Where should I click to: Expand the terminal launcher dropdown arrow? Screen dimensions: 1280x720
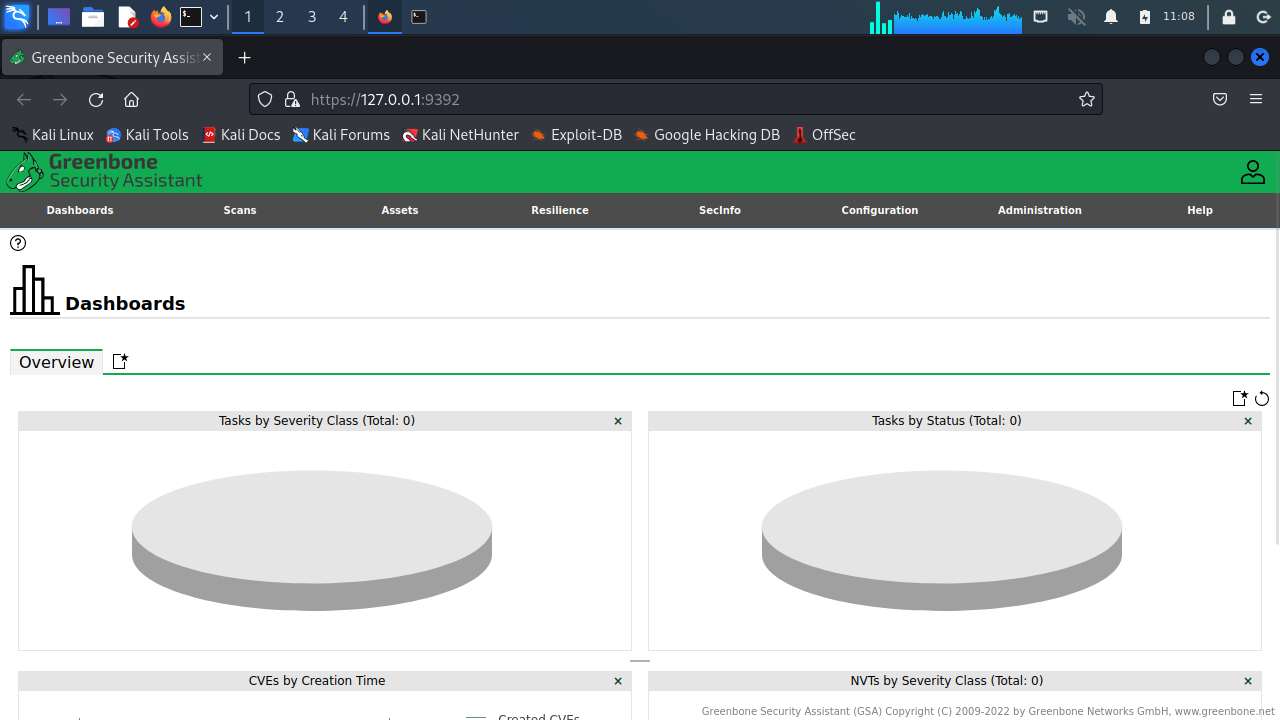(x=214, y=17)
